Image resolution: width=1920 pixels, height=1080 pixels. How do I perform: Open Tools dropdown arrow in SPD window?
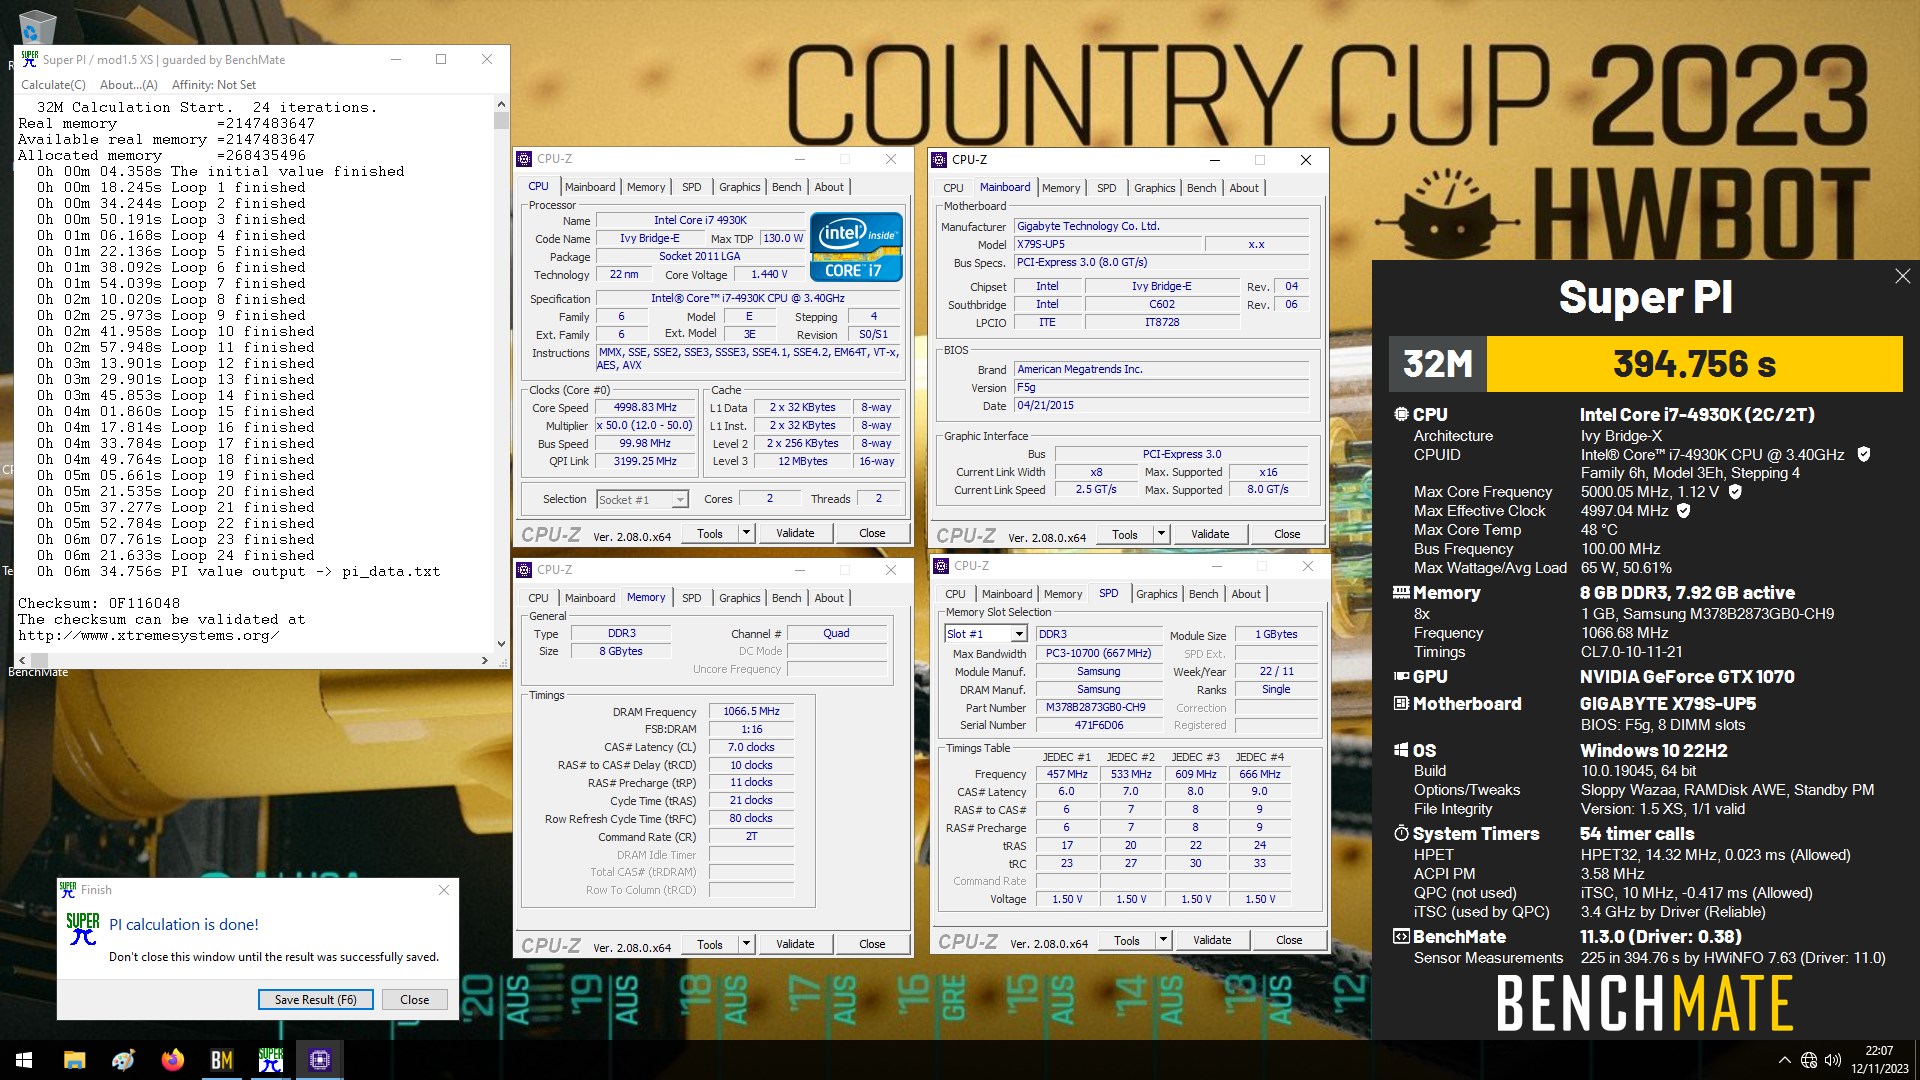point(1163,940)
